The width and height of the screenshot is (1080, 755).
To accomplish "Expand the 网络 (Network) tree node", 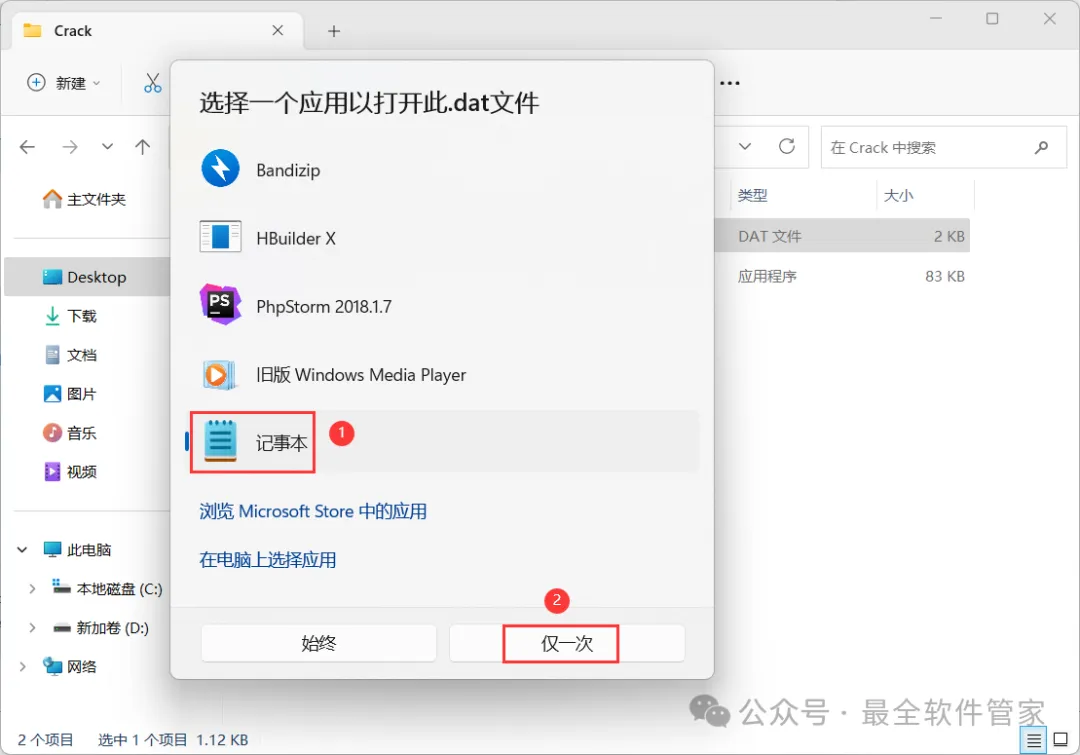I will click(x=22, y=666).
